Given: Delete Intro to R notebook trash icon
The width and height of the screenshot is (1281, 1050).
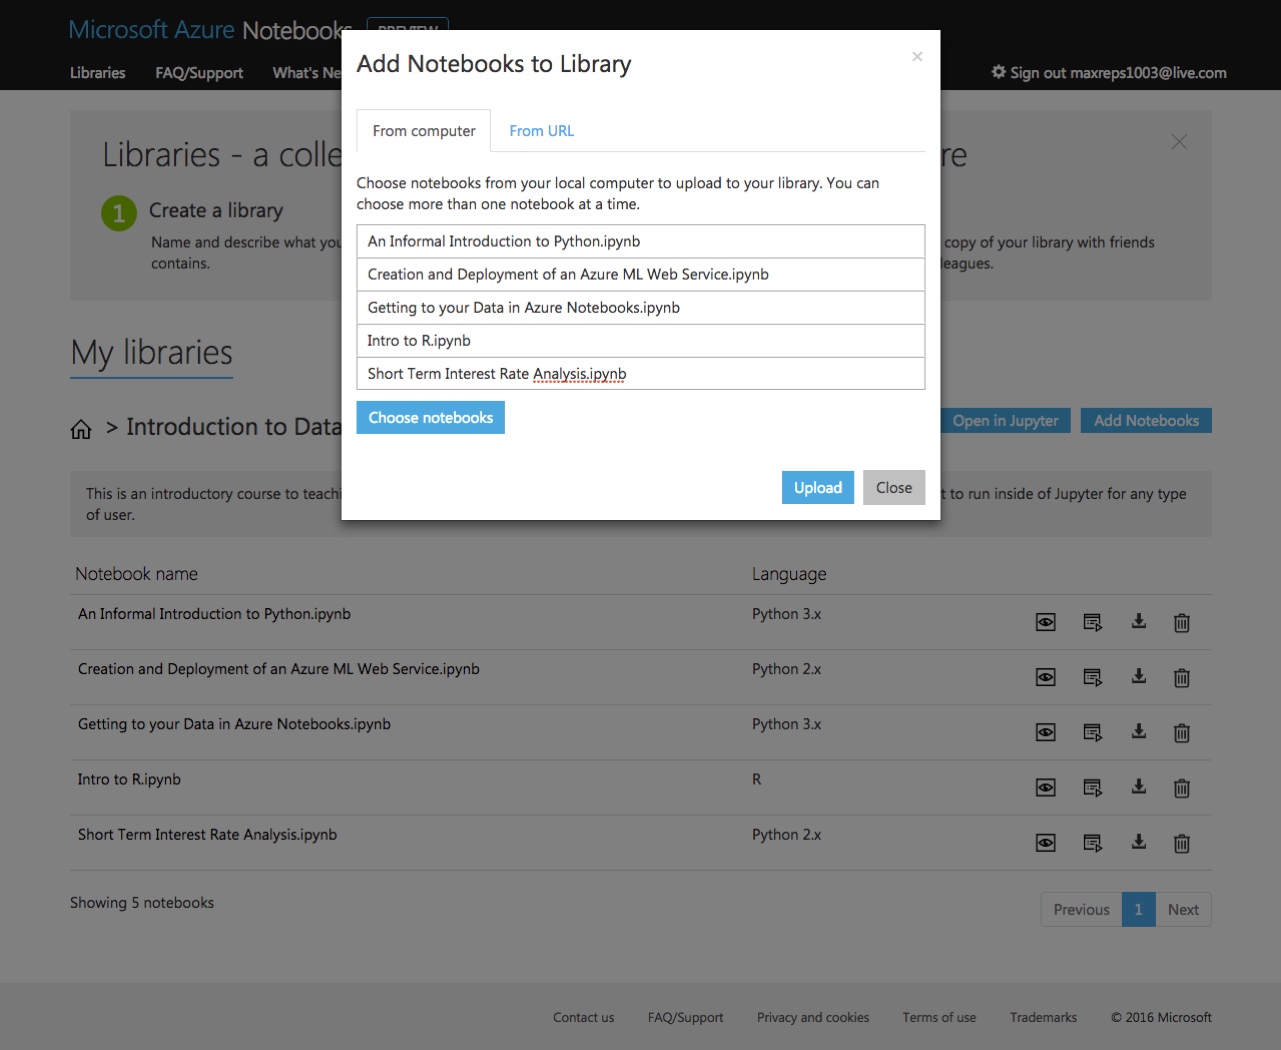Looking at the screenshot, I should [x=1181, y=788].
